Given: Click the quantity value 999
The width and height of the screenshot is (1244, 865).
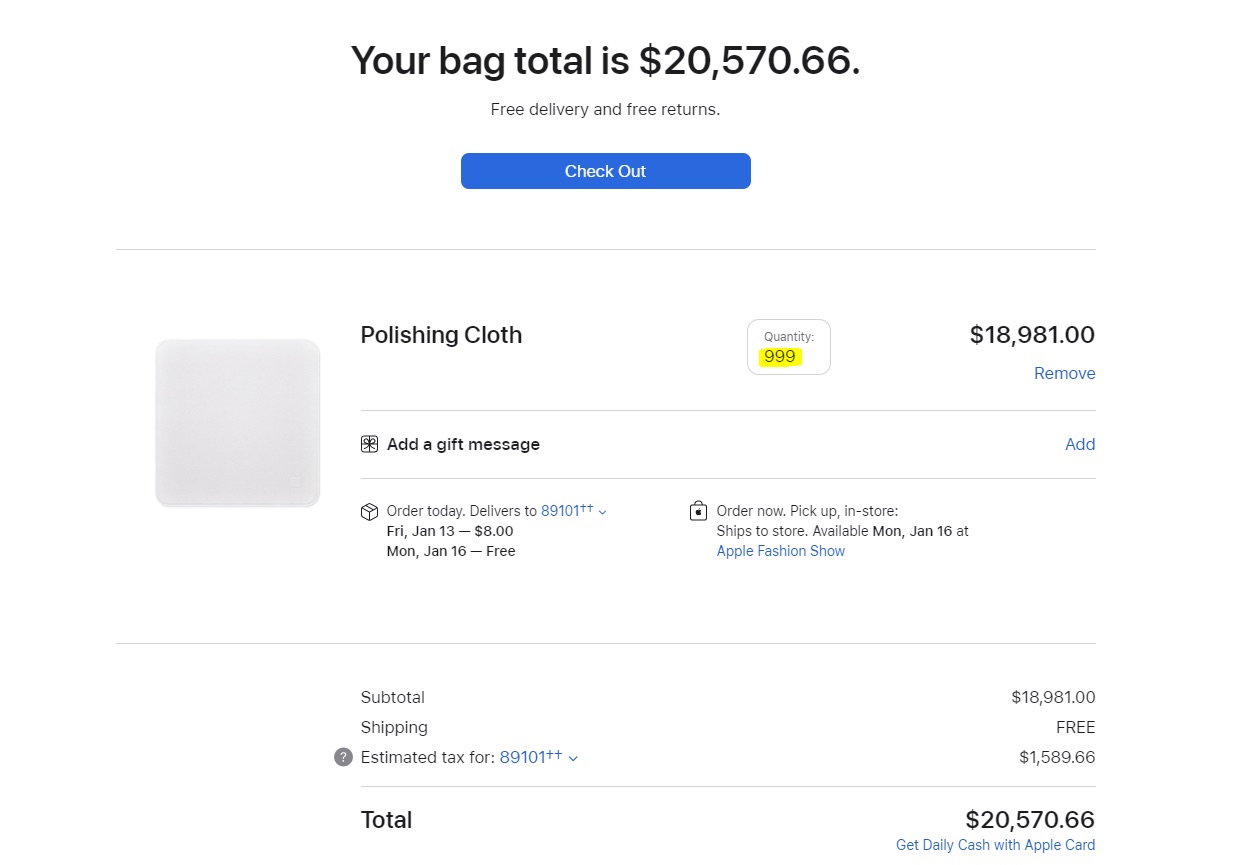Looking at the screenshot, I should 780,357.
